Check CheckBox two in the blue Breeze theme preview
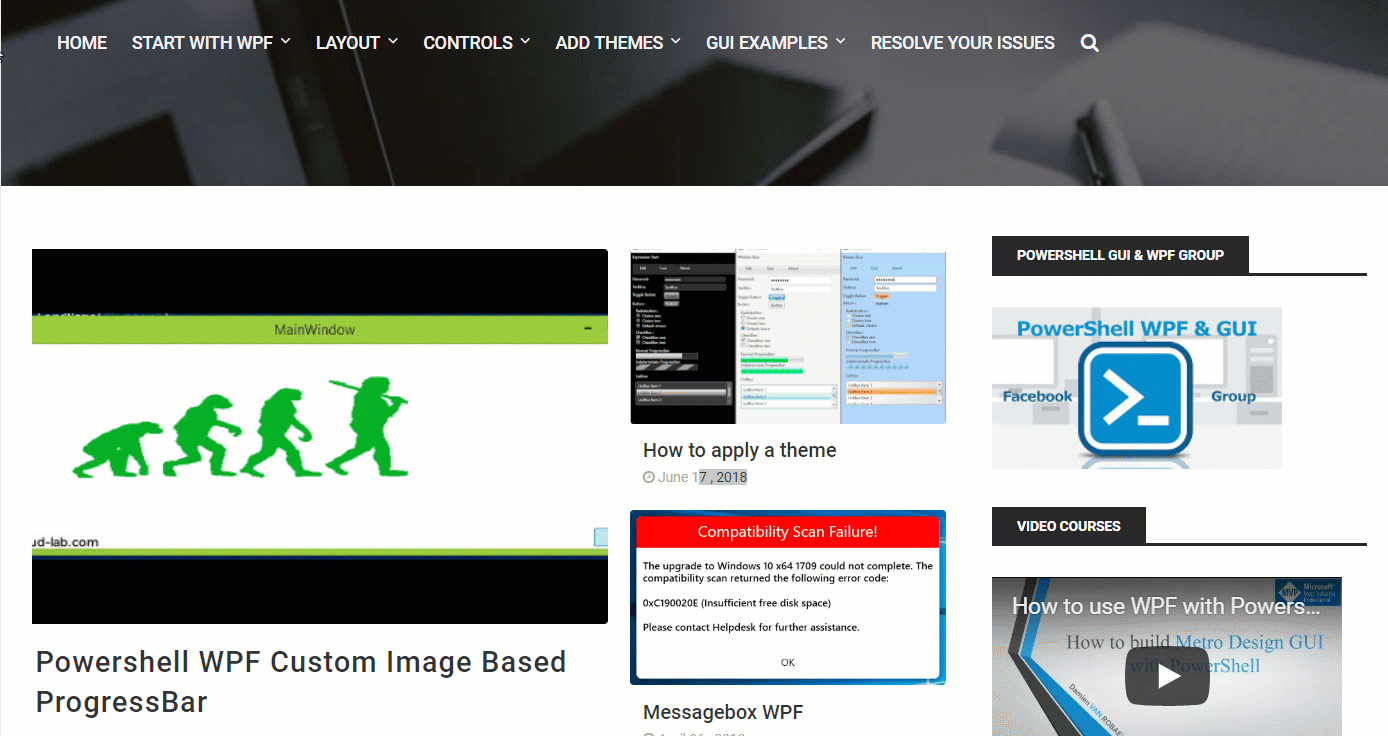 click(849, 342)
